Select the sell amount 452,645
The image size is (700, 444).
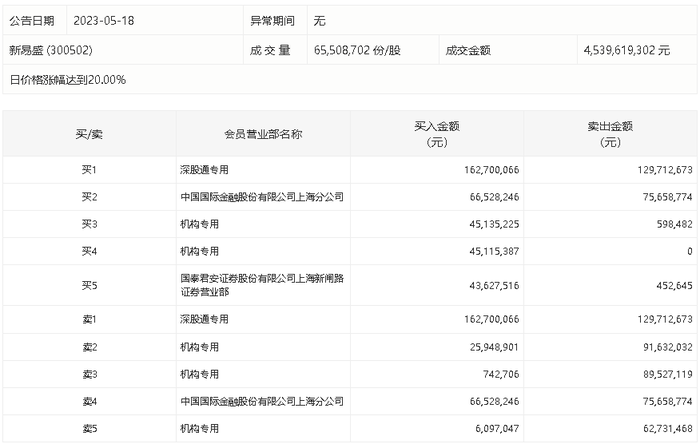pos(675,285)
